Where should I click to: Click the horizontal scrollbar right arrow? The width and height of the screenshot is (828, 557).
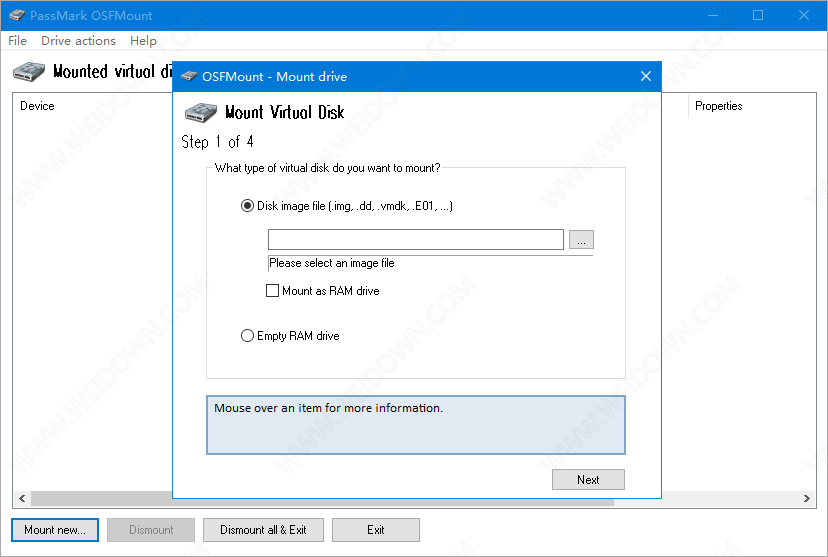pos(808,499)
